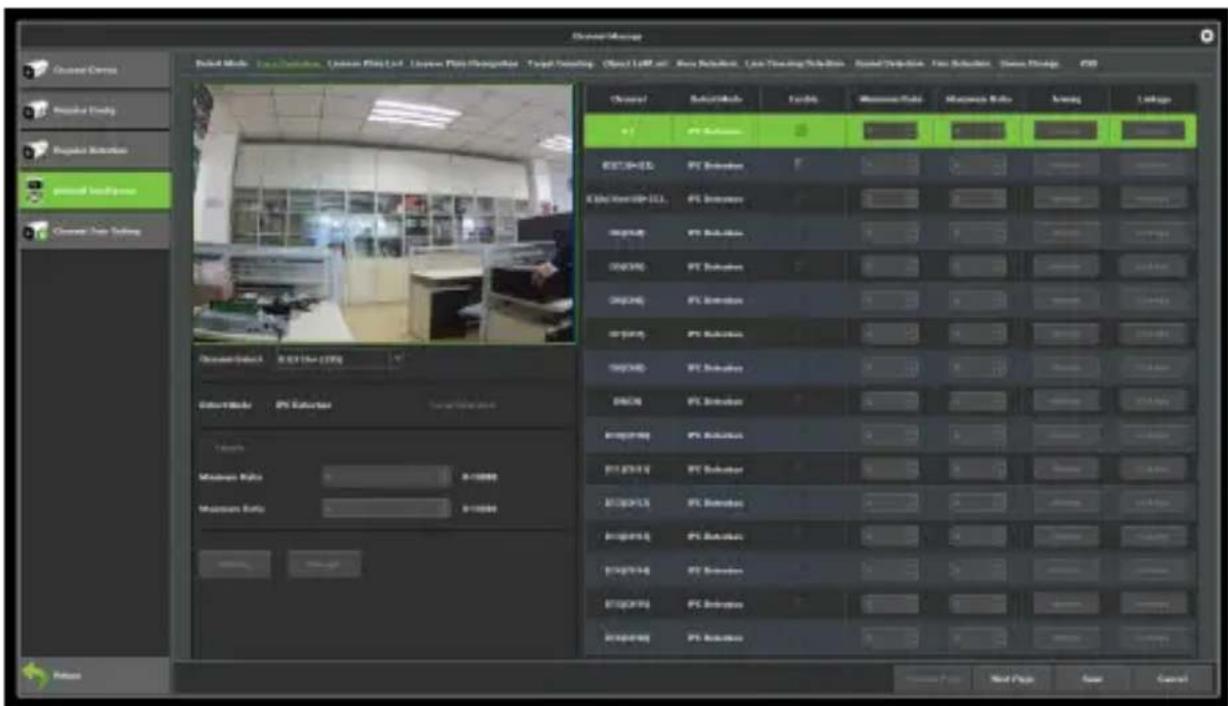
Task: Click the bottom sidebar camera icon above Return
Action: tap(35, 232)
